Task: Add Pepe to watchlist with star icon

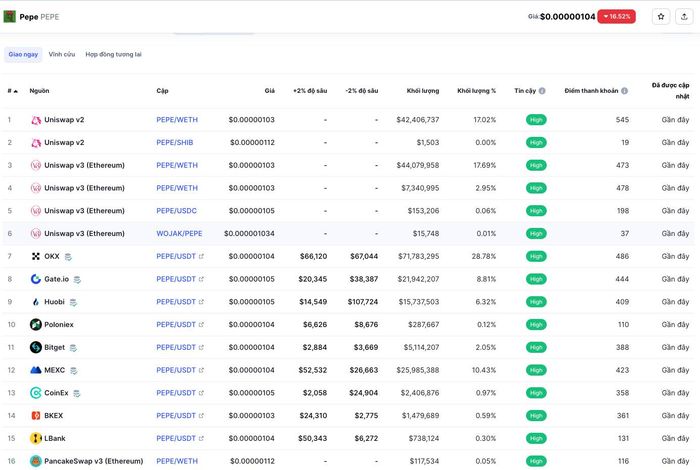Action: pyautogui.click(x=661, y=17)
